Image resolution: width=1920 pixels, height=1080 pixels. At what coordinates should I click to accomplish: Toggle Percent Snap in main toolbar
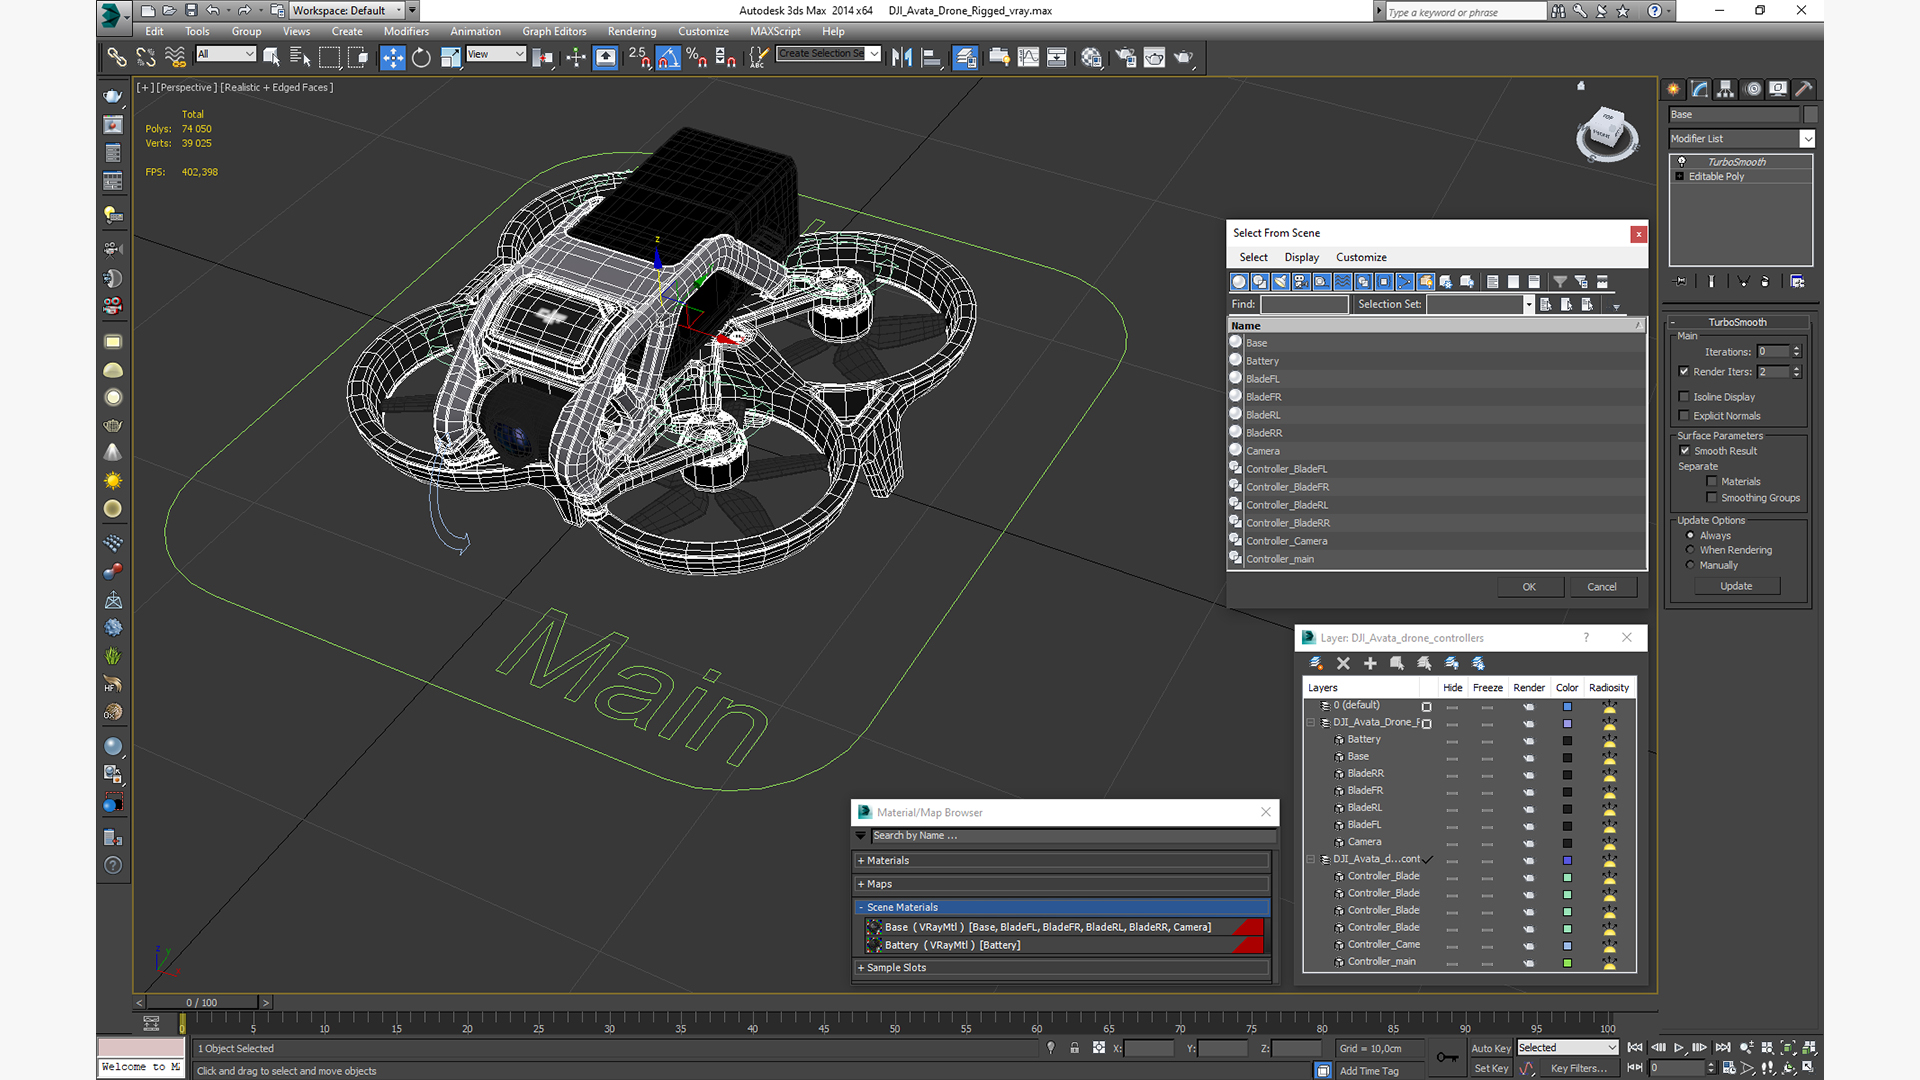pos(697,57)
